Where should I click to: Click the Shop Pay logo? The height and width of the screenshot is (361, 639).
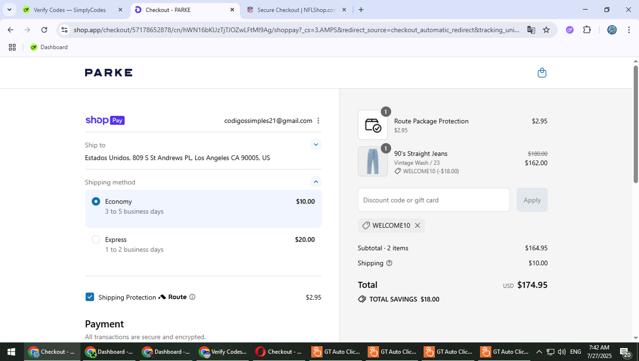coord(105,120)
